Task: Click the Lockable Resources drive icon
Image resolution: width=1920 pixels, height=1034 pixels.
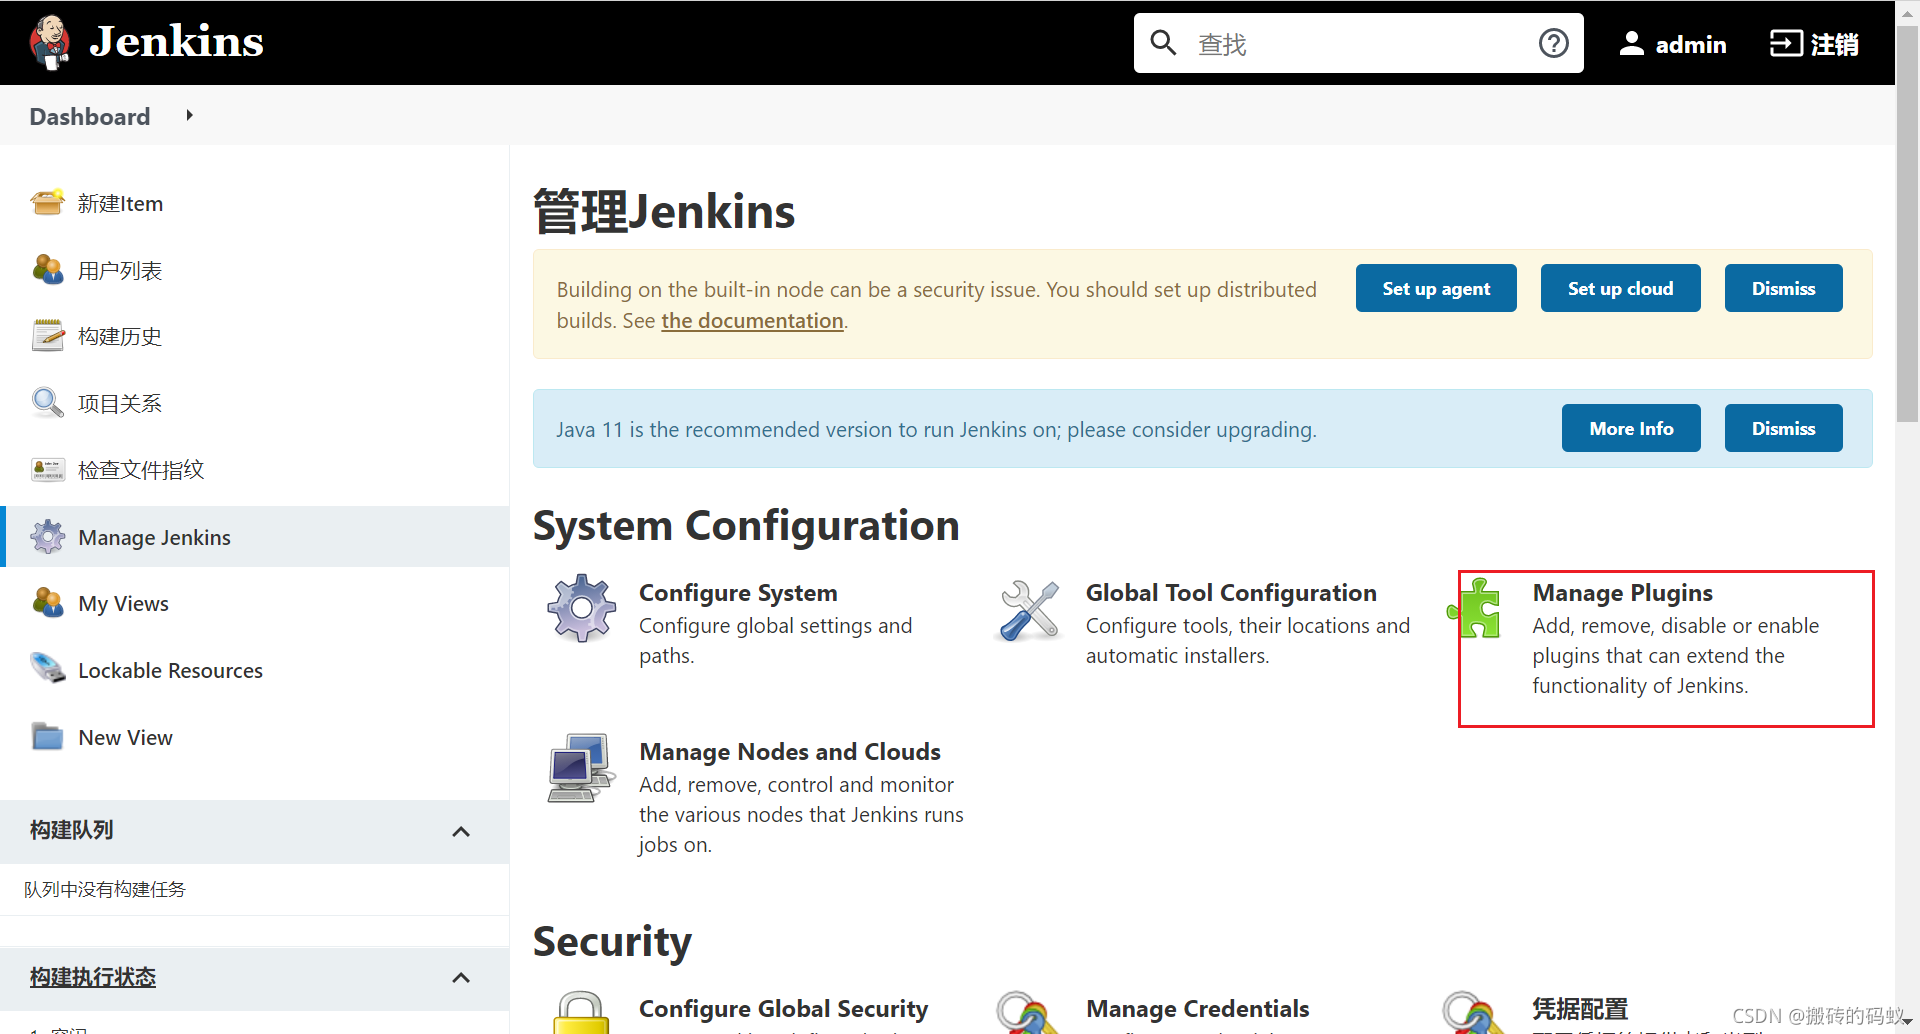Action: pos(47,669)
